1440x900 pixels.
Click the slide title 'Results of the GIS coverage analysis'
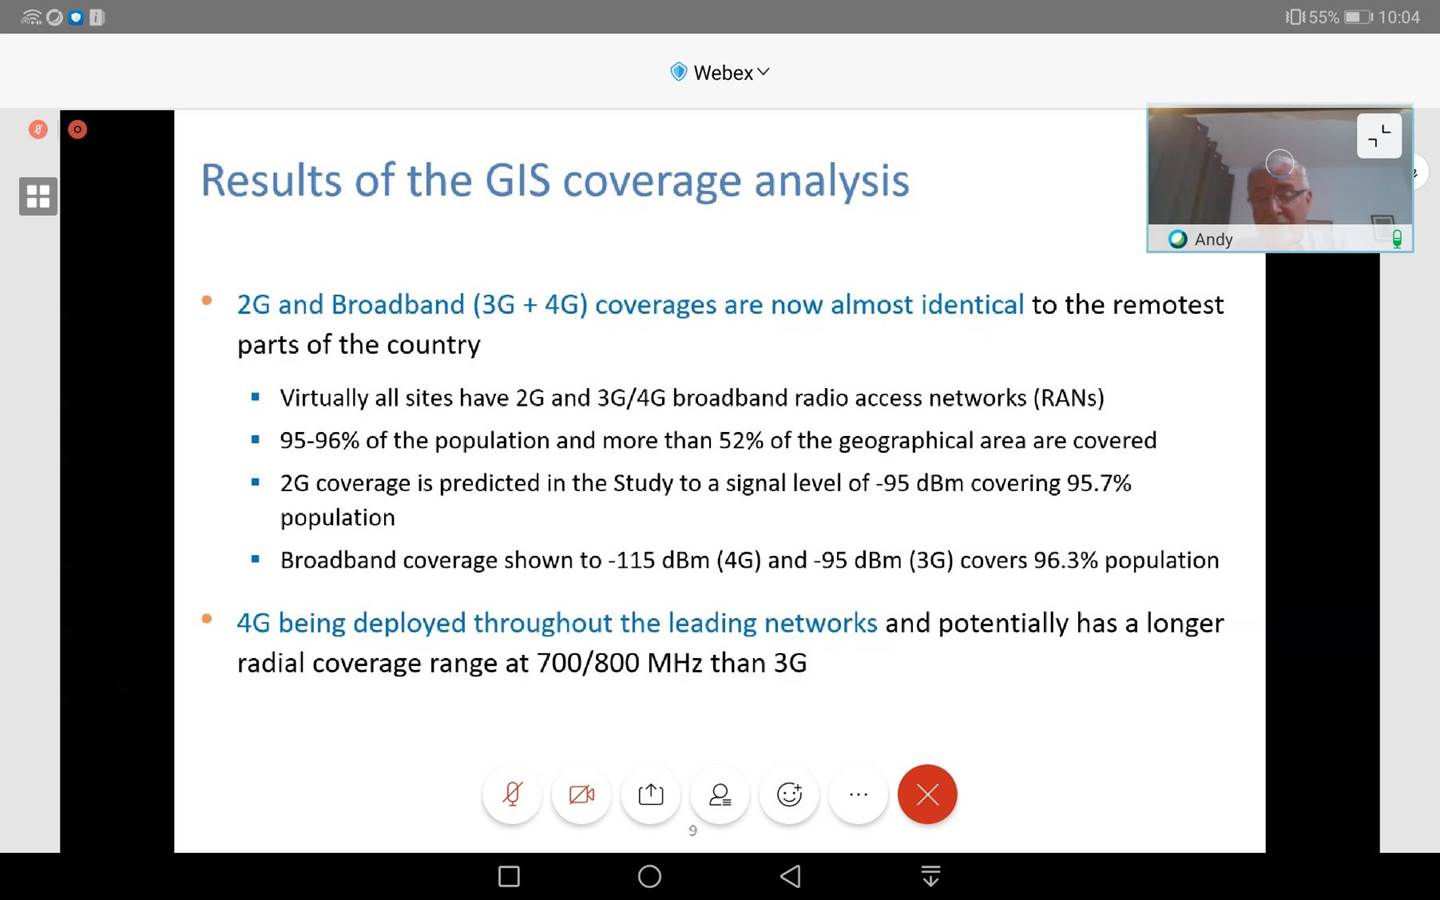click(555, 181)
